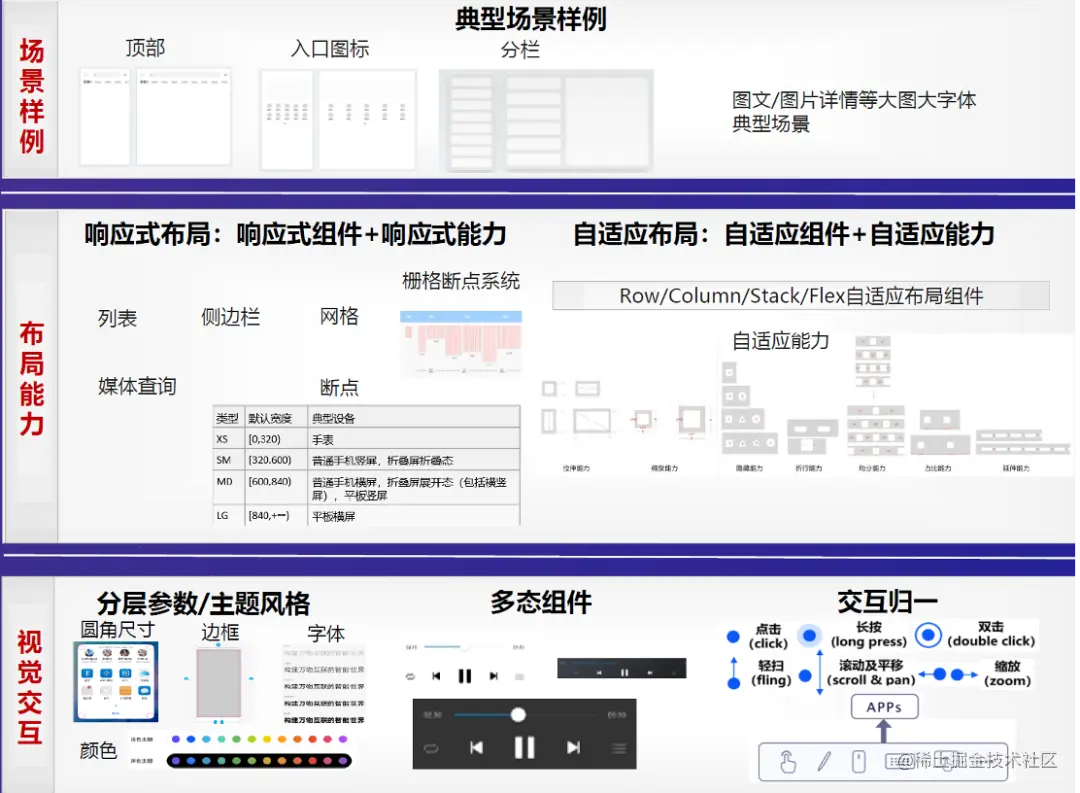Click the '侧边栏' label

pos(231,317)
